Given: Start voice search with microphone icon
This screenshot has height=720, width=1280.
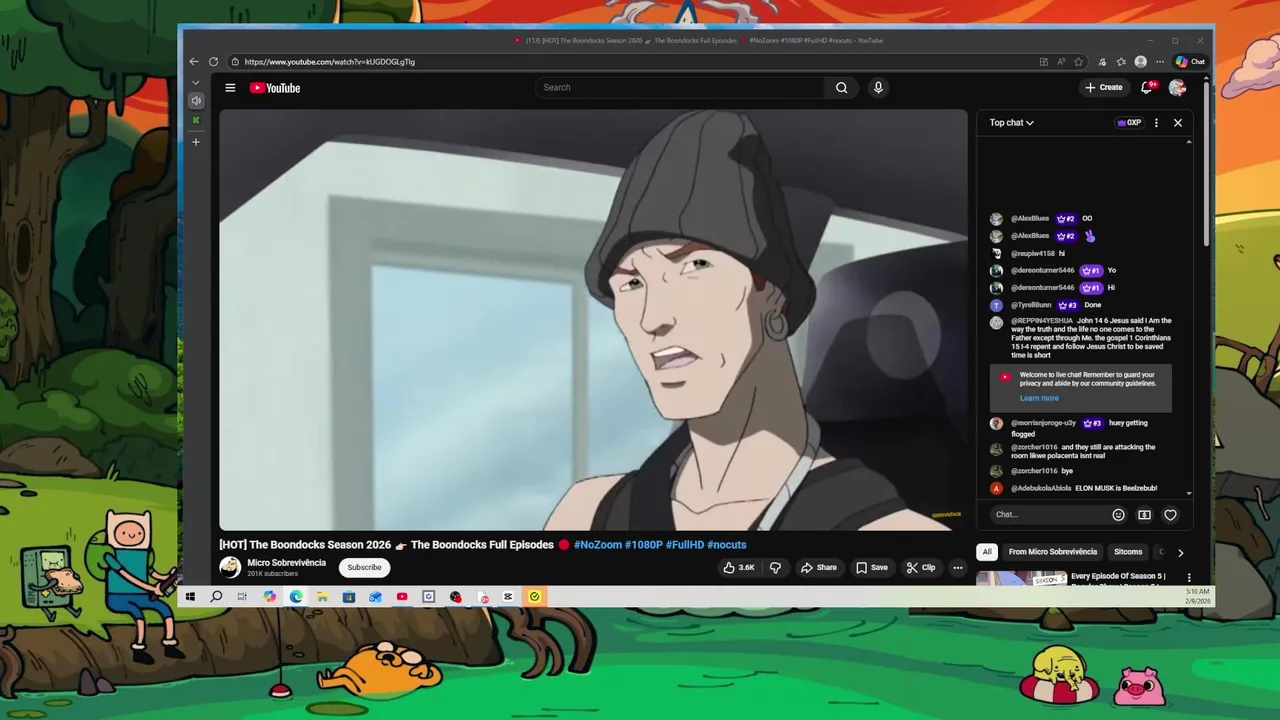Looking at the screenshot, I should pyautogui.click(x=878, y=88).
